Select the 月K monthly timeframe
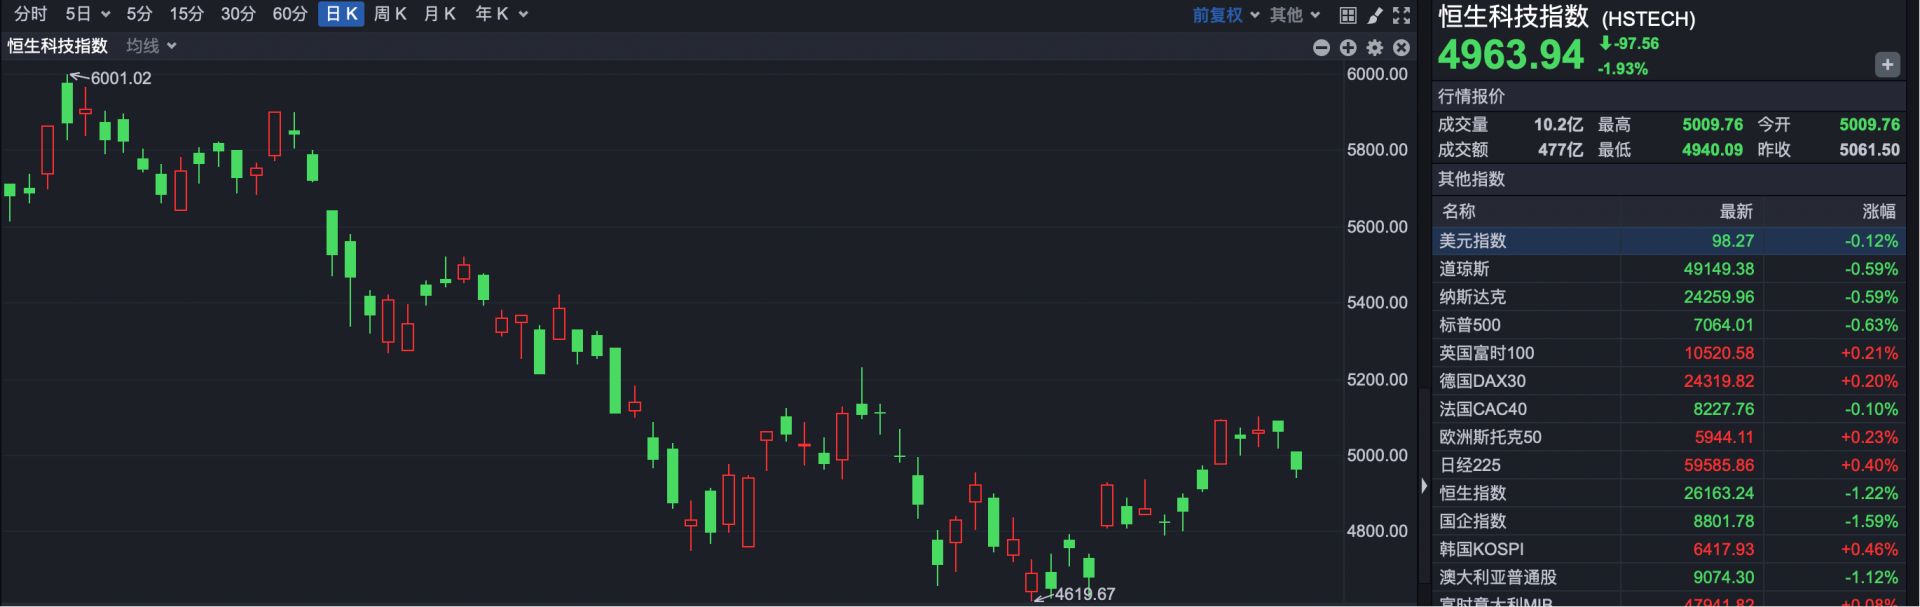Screen dimensions: 1920x607 coord(440,14)
